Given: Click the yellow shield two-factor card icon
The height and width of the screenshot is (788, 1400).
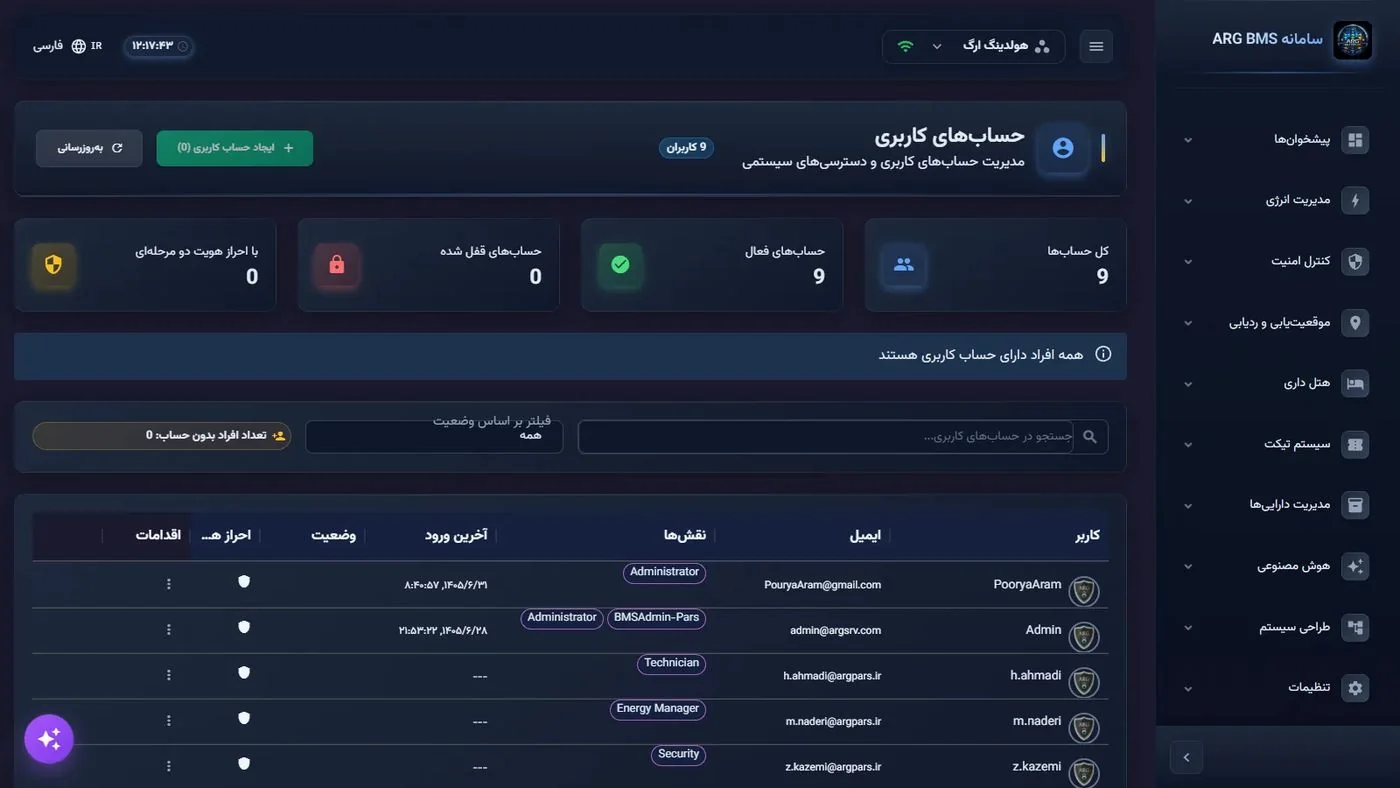Looking at the screenshot, I should (x=54, y=265).
